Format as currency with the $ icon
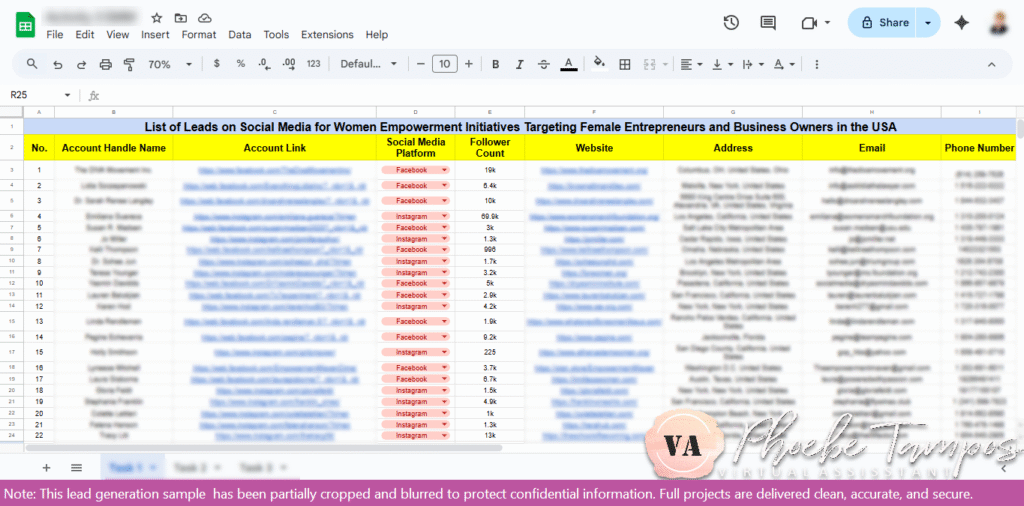Viewport: 1024px width, 506px height. pos(217,64)
